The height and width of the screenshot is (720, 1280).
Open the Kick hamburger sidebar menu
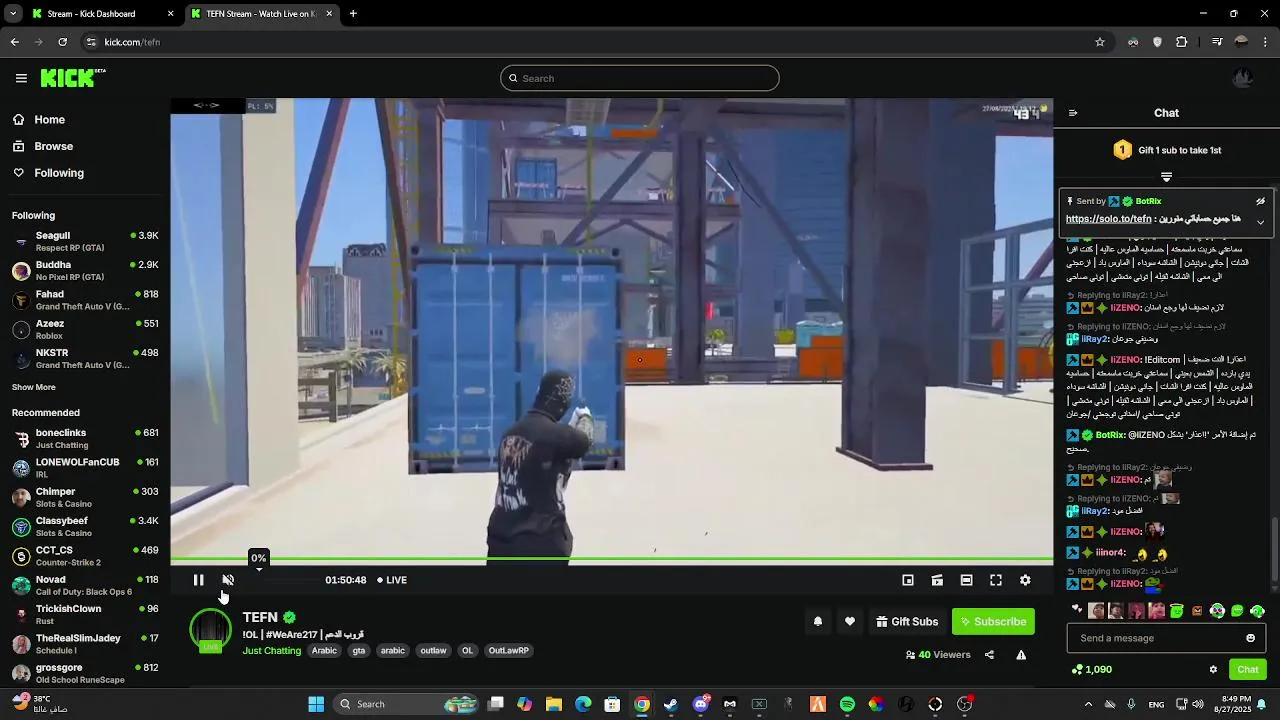pos(21,78)
